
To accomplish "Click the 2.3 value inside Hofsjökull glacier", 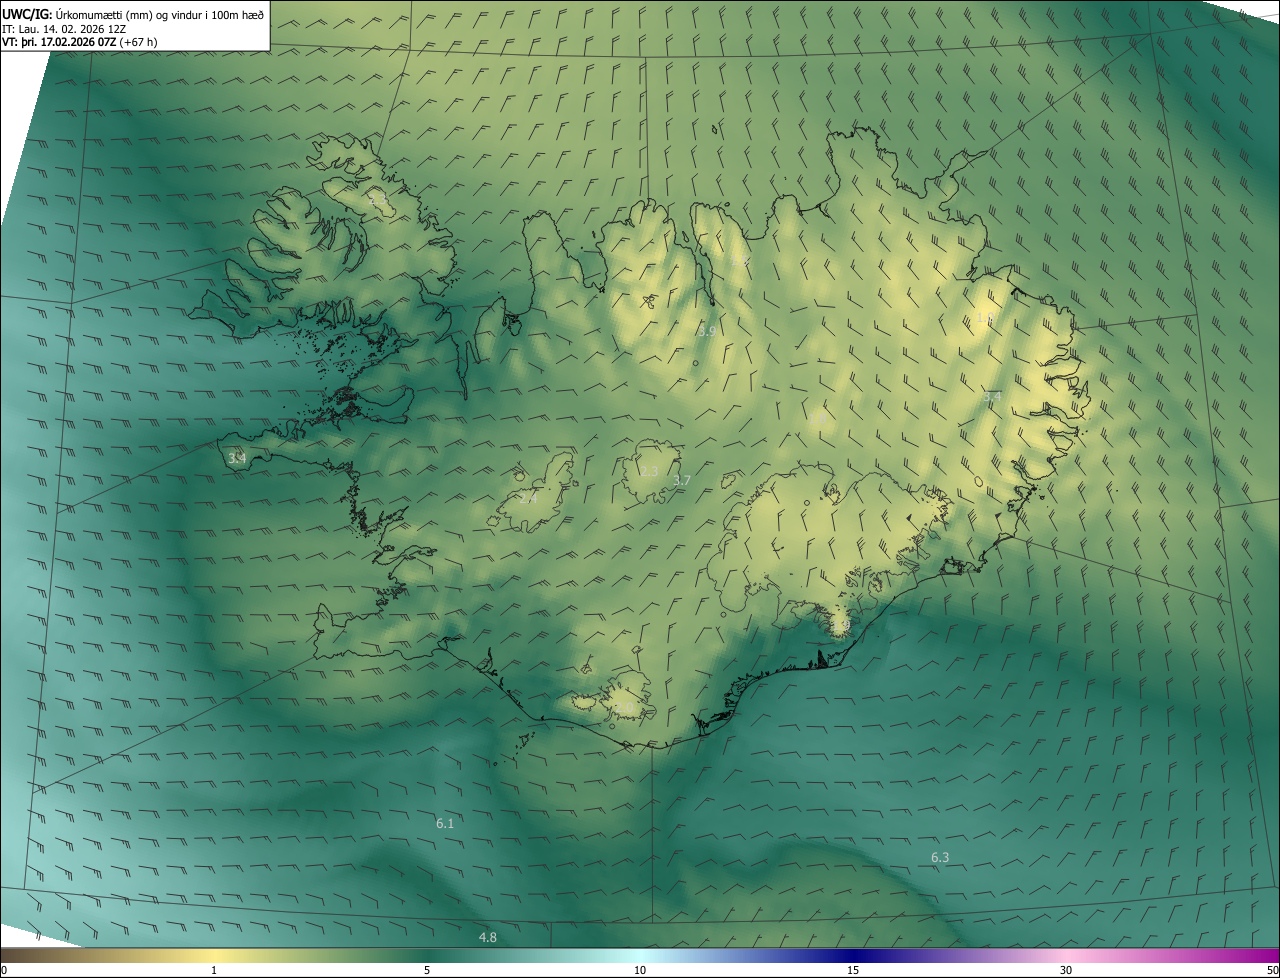I will point(650,472).
